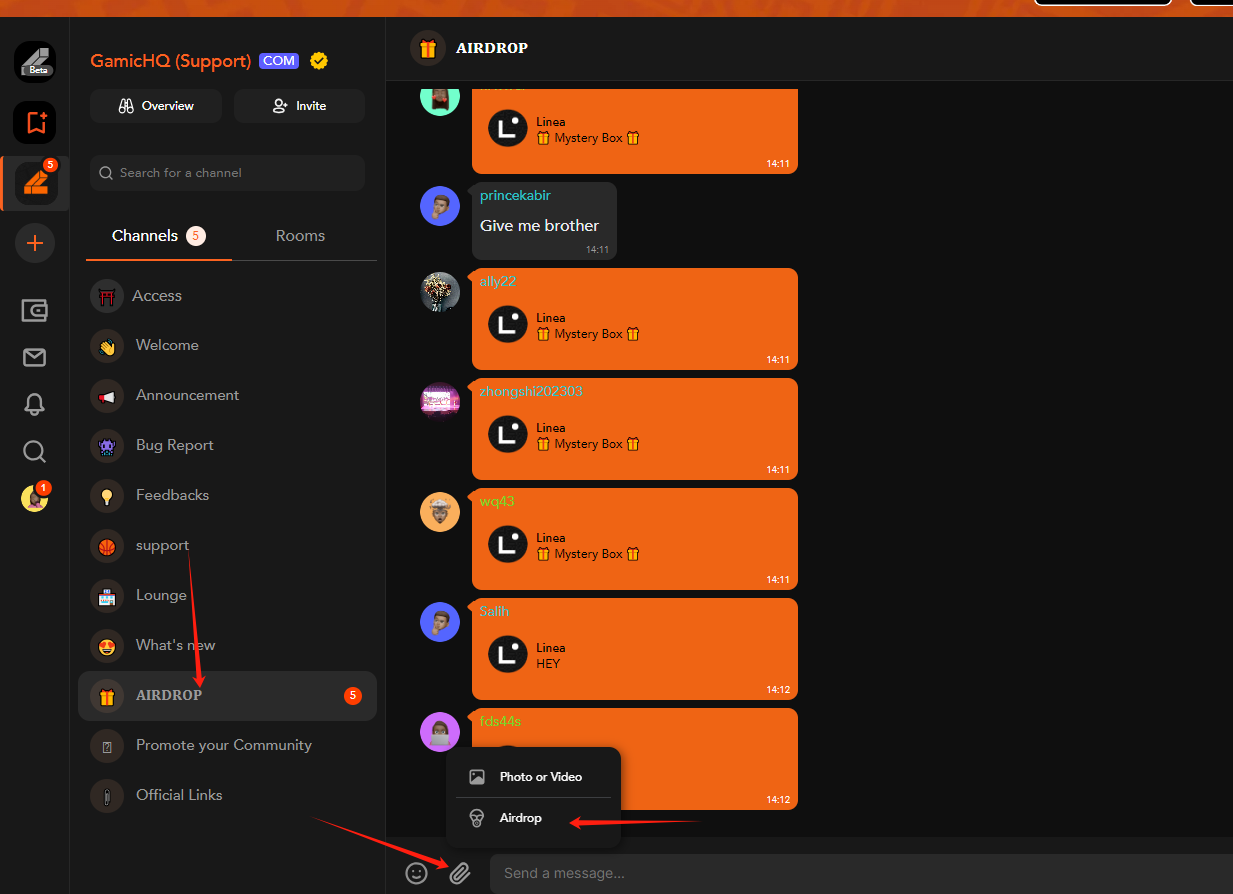Open the support channel
The width and height of the screenshot is (1233, 894).
pyautogui.click(x=227, y=545)
